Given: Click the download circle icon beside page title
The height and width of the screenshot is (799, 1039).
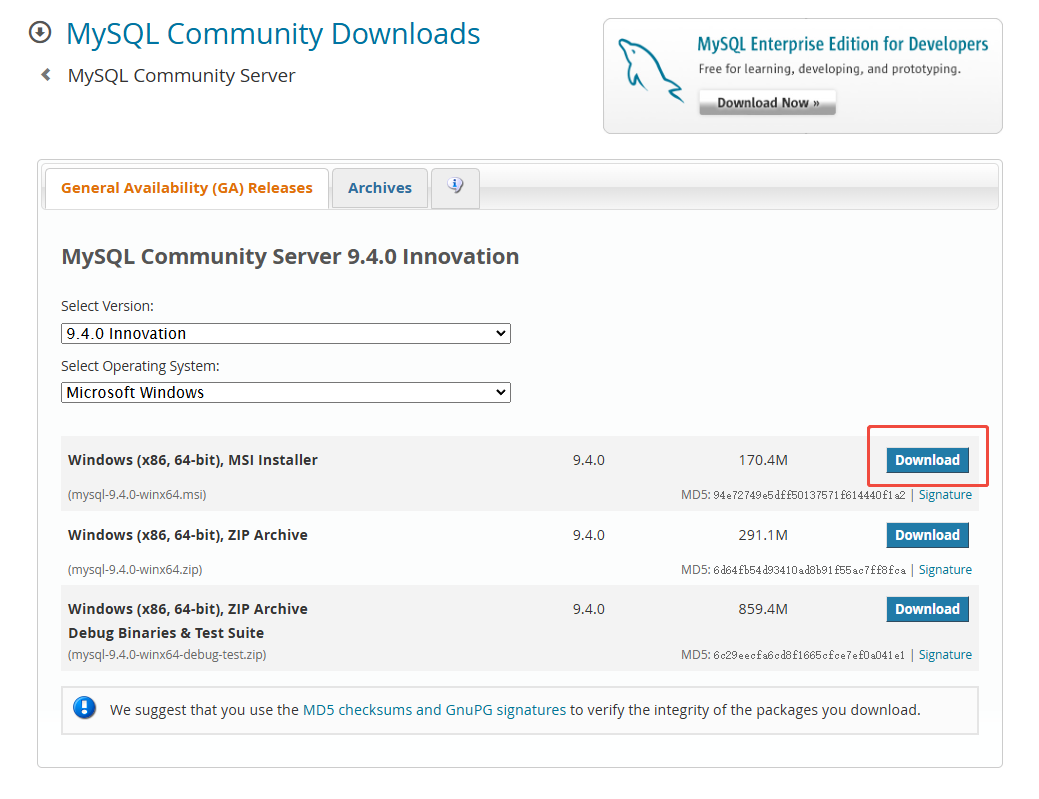Looking at the screenshot, I should coord(40,33).
